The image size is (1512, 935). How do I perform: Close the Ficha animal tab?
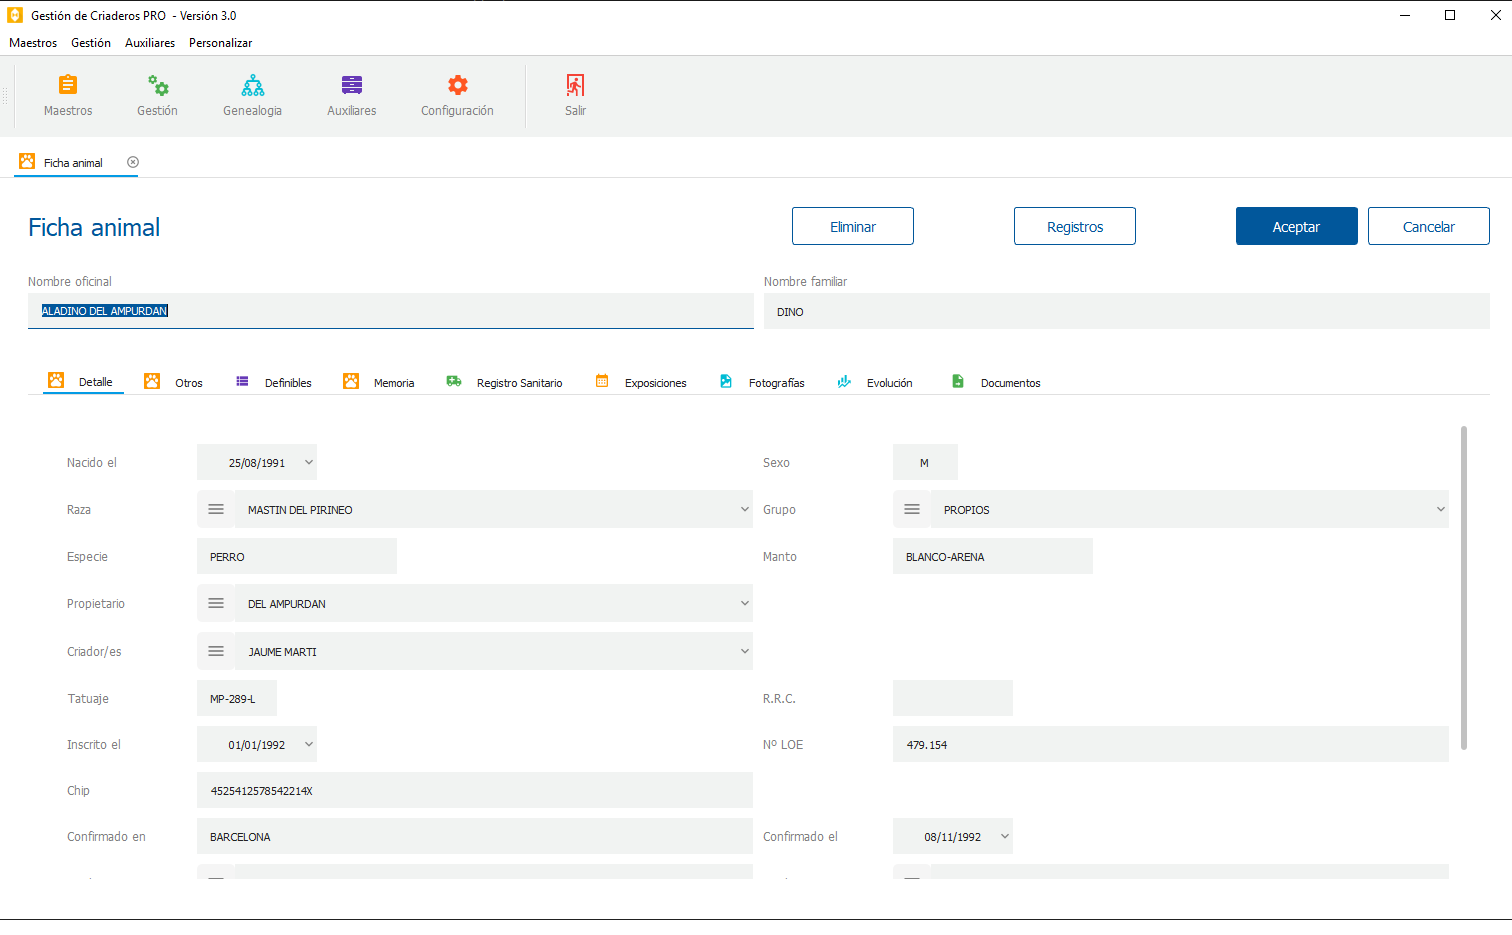[133, 162]
